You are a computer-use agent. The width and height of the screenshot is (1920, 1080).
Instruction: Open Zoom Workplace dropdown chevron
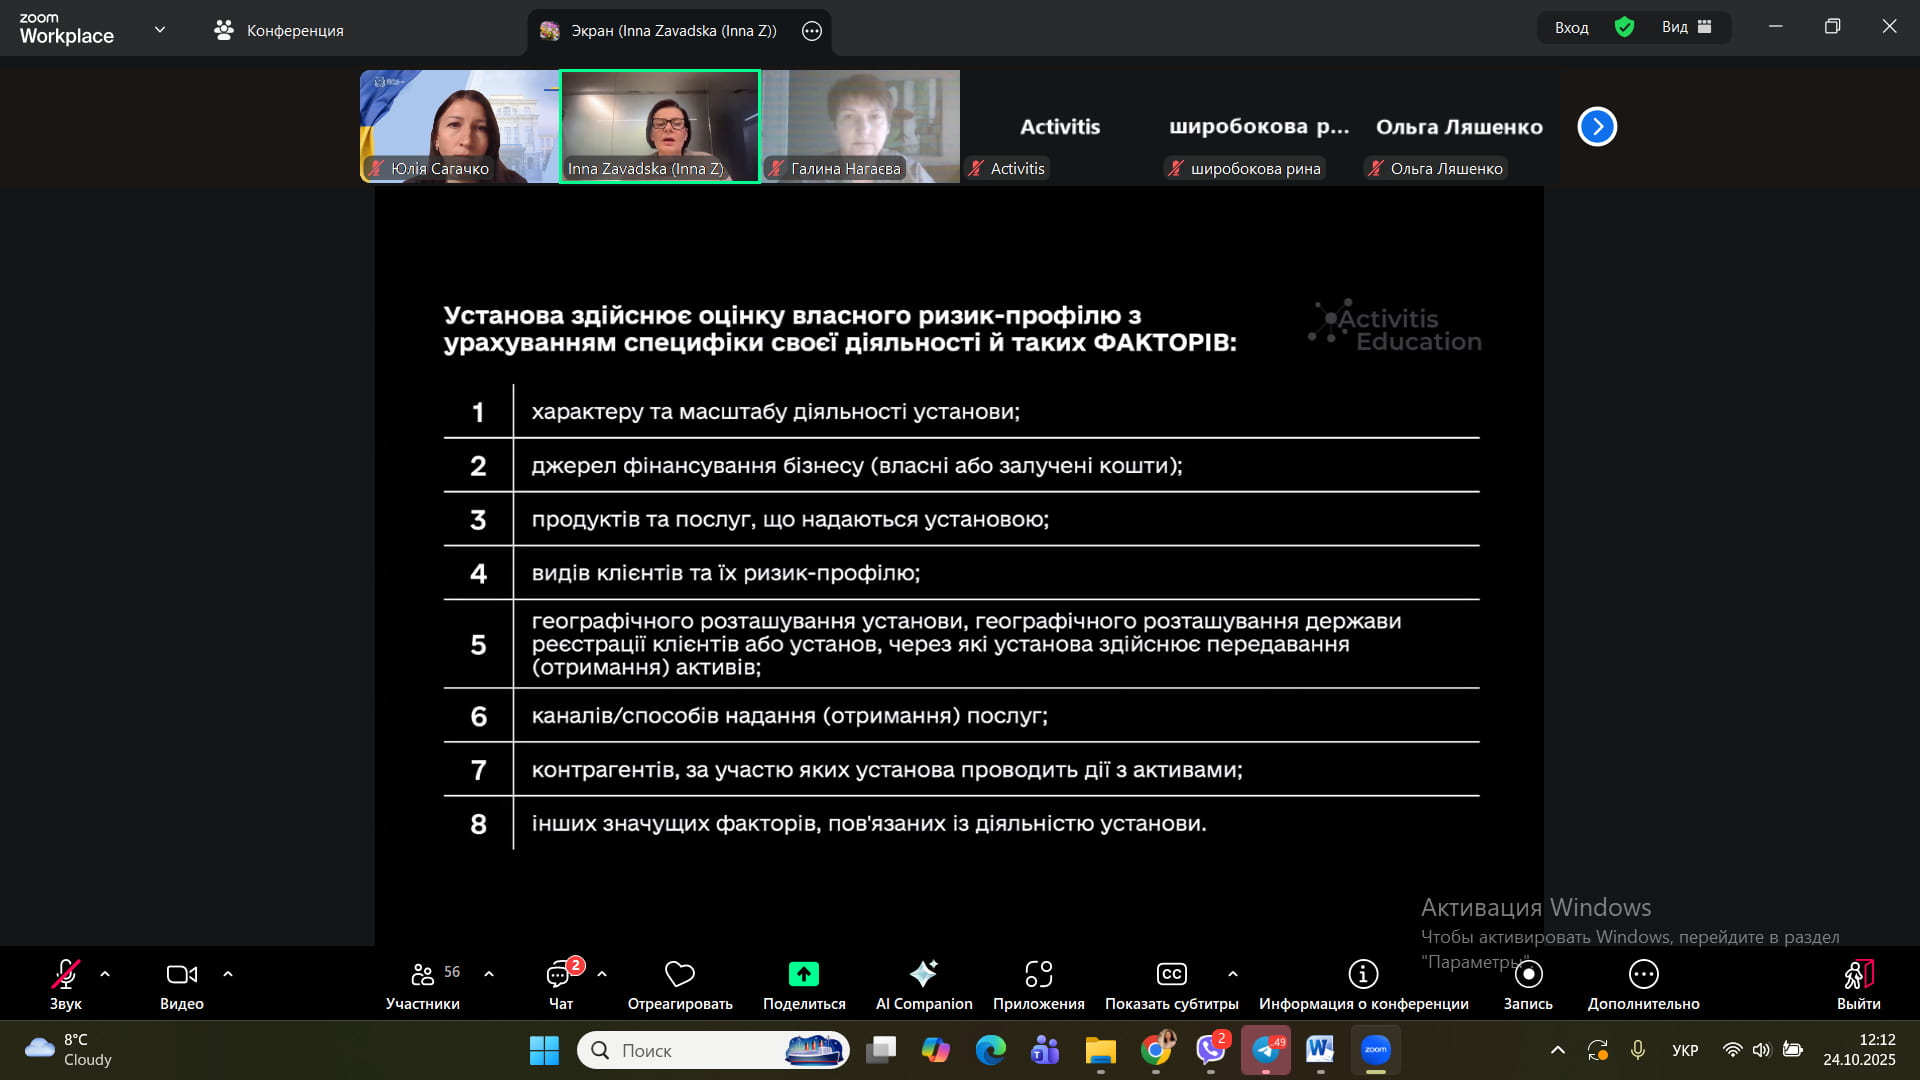(x=160, y=30)
